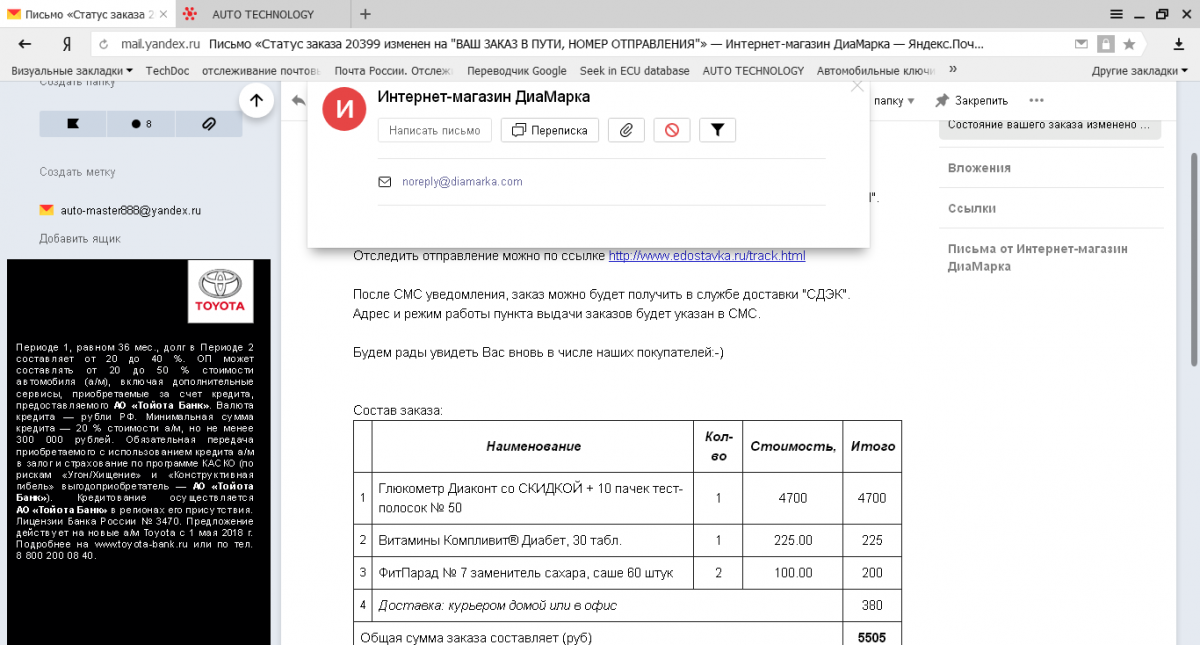Open 'Переписка' with this sender
Screen dimensions: 1200x645
(x=550, y=130)
